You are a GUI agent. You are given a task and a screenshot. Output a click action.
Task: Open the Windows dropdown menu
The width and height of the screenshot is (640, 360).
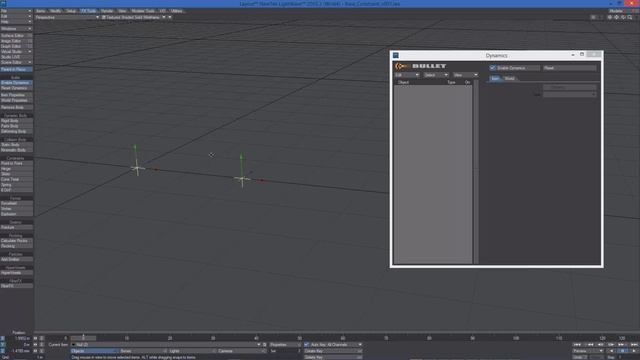[16, 29]
